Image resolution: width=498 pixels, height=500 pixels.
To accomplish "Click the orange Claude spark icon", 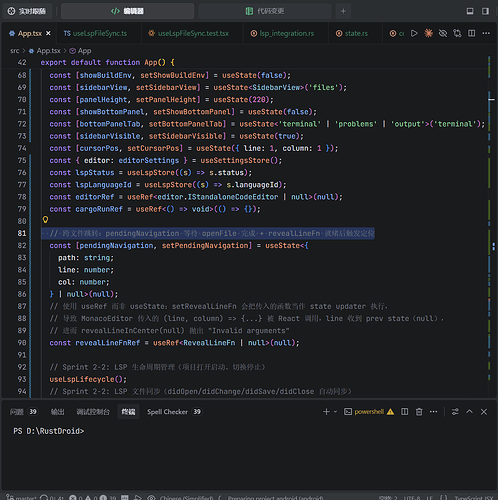I will (428, 33).
